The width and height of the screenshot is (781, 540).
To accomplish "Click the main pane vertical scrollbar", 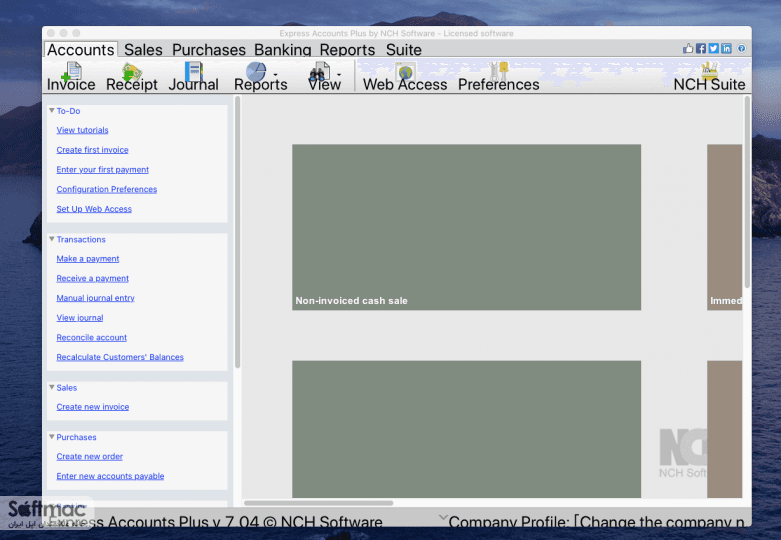I will click(x=747, y=192).
